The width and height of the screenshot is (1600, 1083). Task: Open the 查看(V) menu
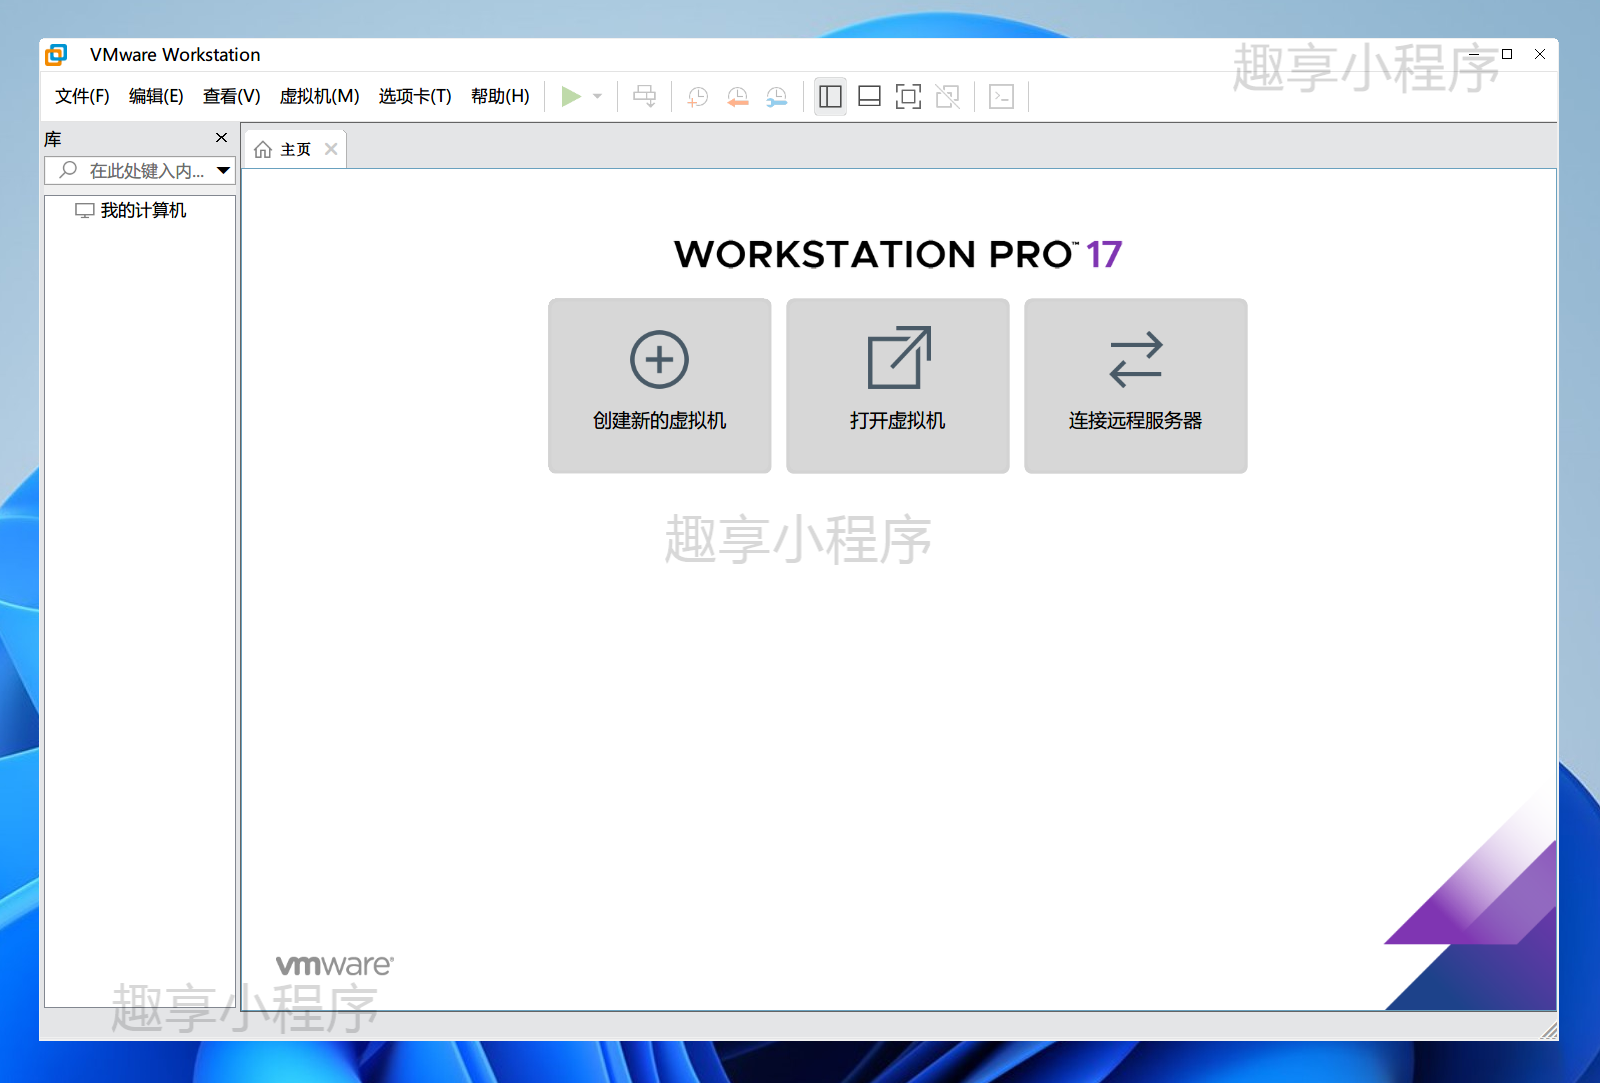point(231,96)
